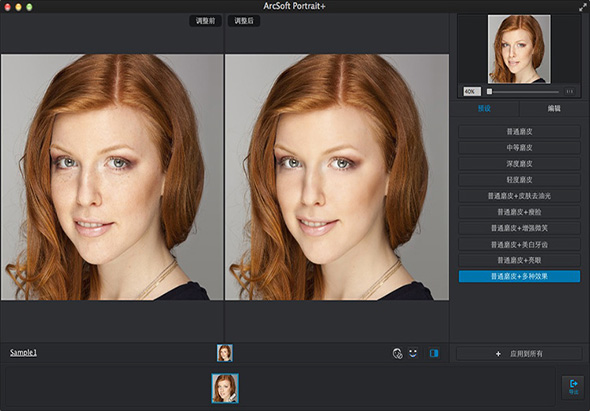Apply the 普通磨皮+皮肤去油光 preset
The height and width of the screenshot is (411, 590).
point(519,196)
